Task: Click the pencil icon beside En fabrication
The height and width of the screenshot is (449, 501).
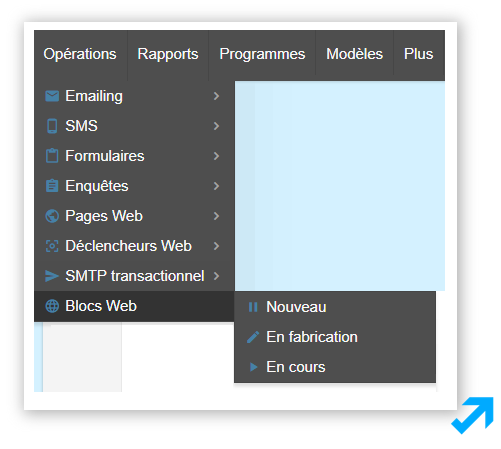Action: [253, 337]
